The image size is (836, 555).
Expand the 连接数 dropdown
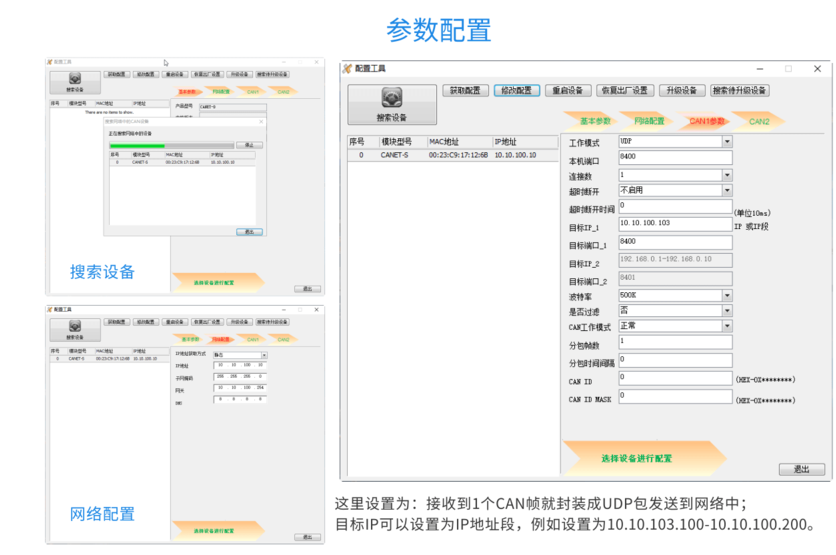727,175
